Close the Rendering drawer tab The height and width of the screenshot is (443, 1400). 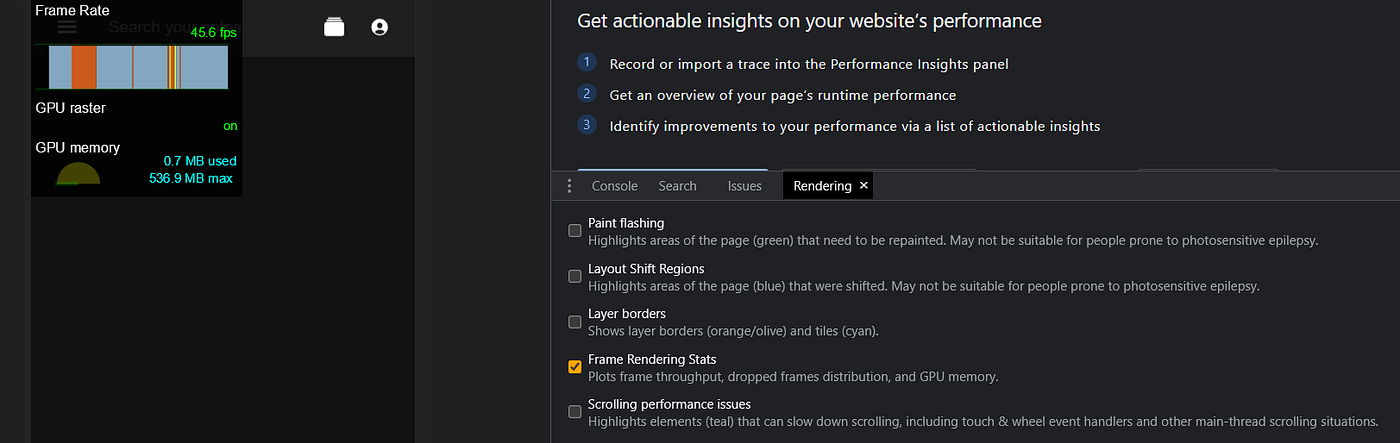pos(864,186)
